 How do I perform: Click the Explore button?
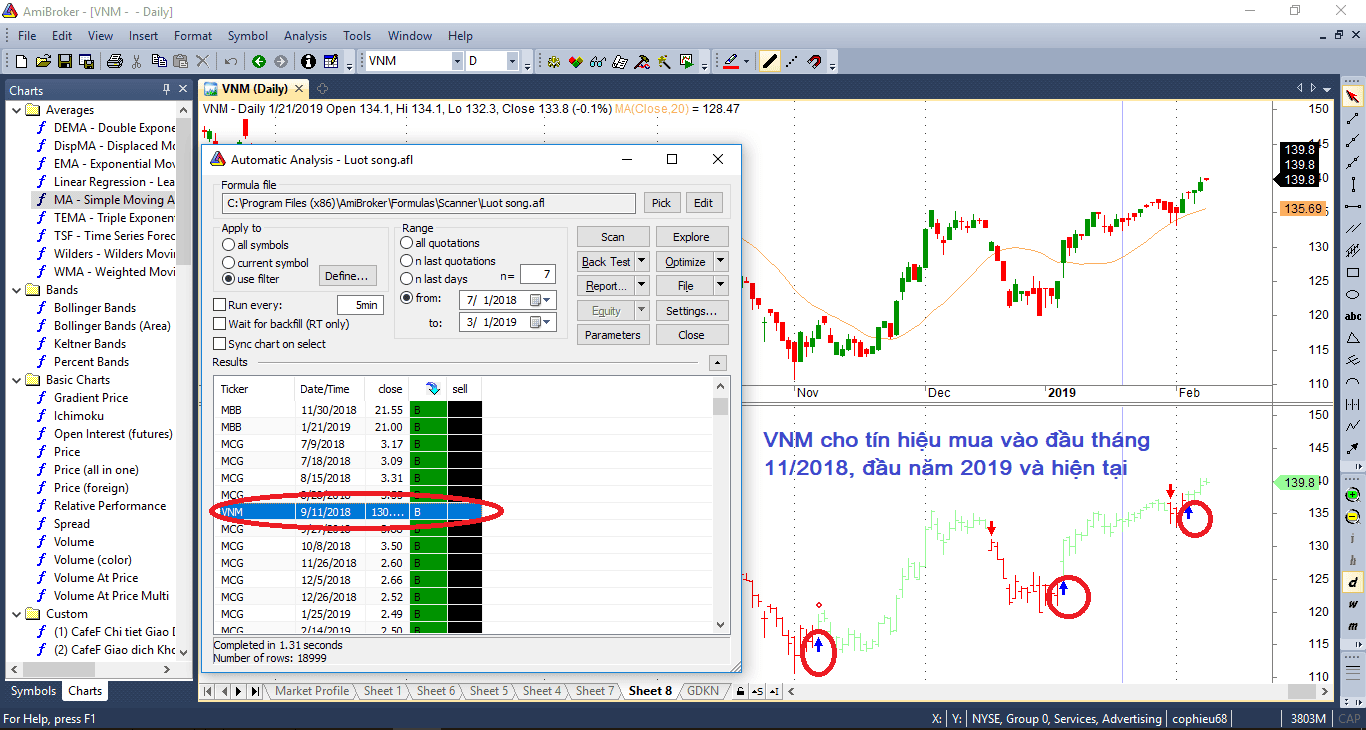point(691,237)
